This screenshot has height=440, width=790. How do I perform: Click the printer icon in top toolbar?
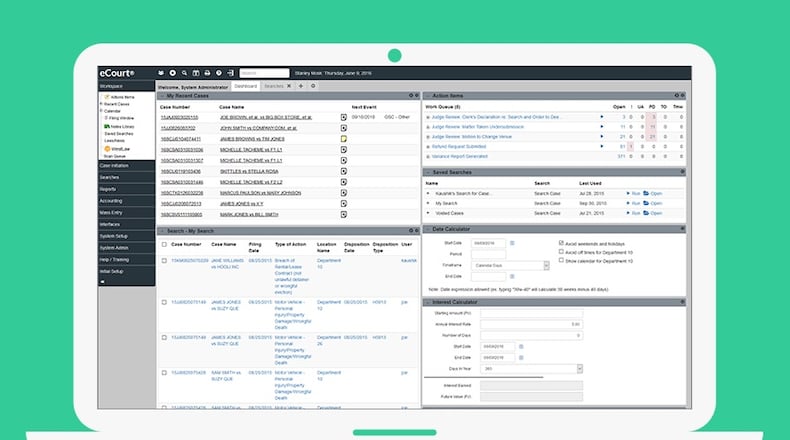point(207,73)
